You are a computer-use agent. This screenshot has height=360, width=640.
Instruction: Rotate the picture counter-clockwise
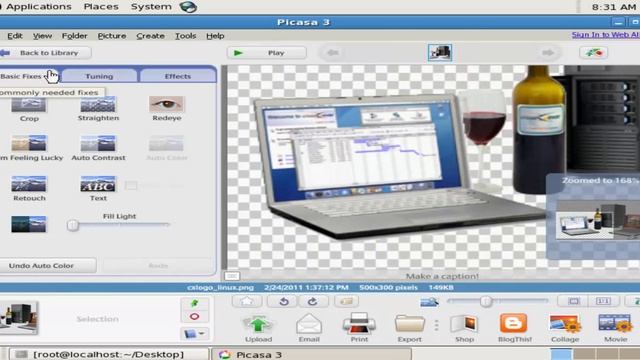(x=284, y=301)
